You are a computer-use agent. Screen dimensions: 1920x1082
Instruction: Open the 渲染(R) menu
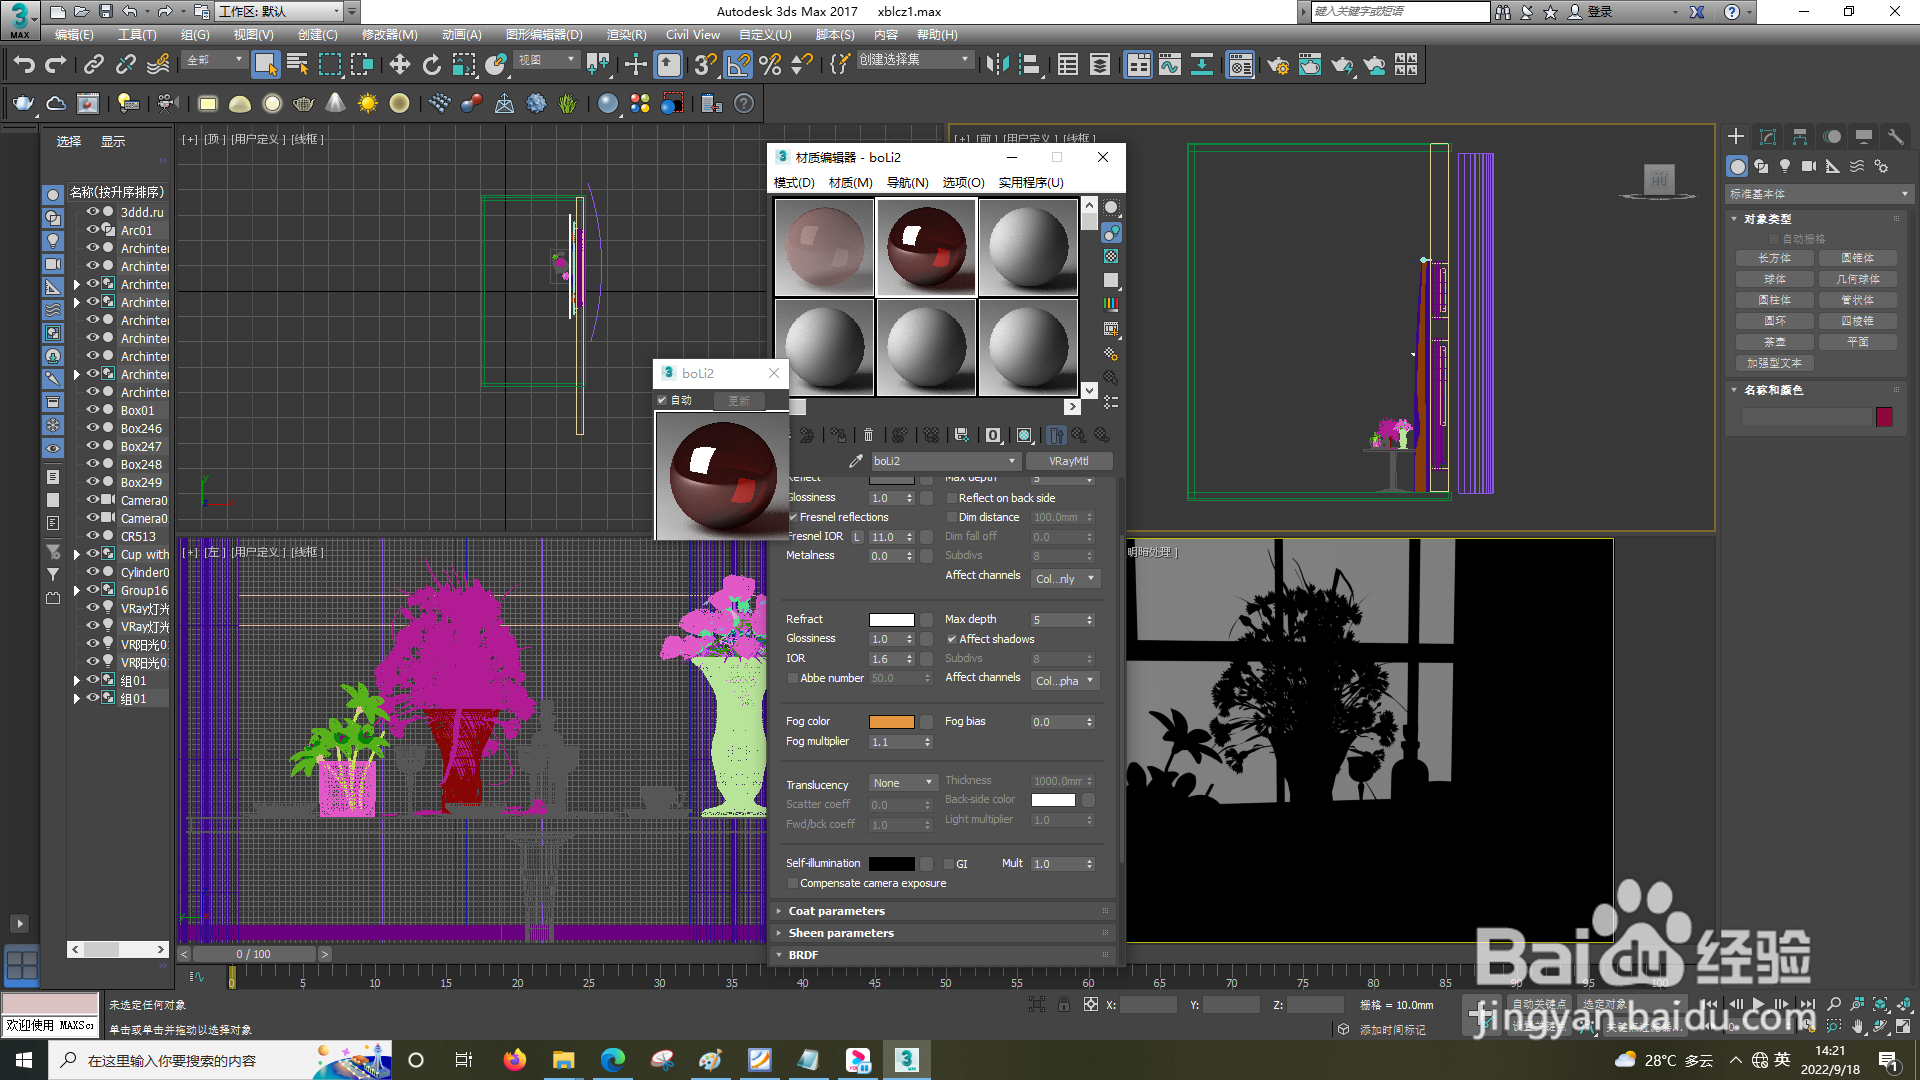tap(626, 35)
